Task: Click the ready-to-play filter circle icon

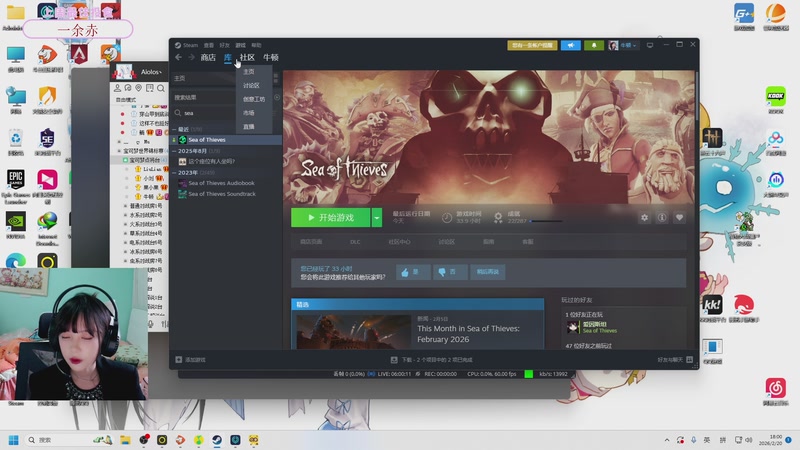Action: tap(277, 97)
